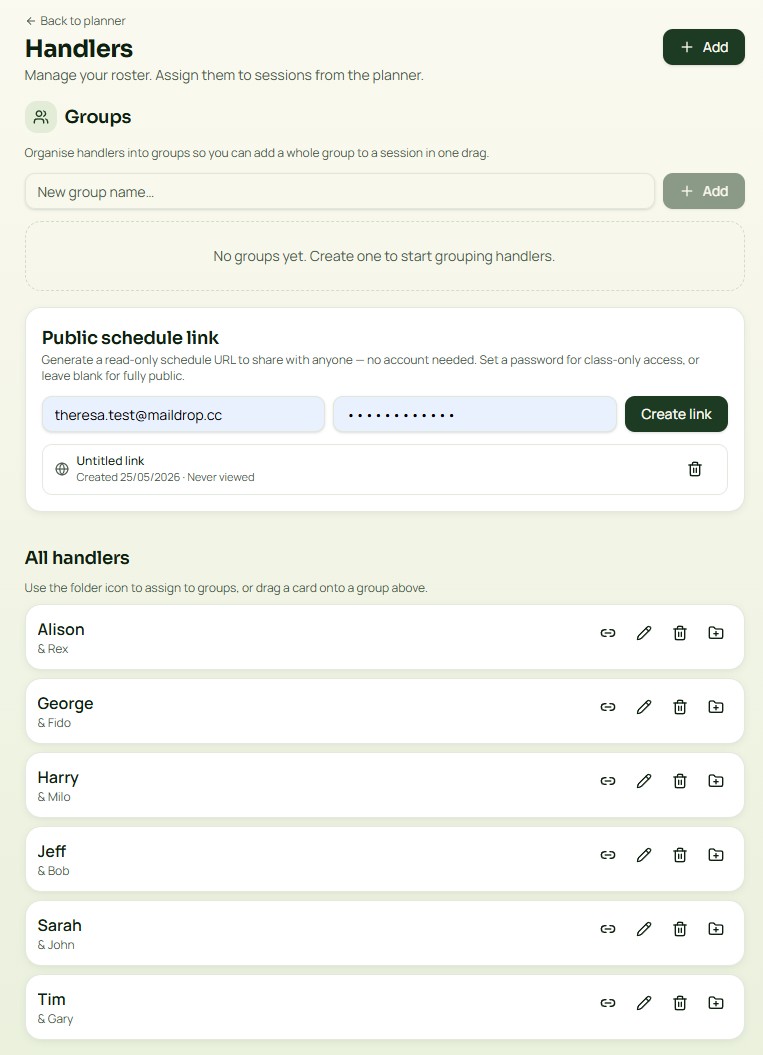Image resolution: width=763 pixels, height=1055 pixels.
Task: Delete handler Alison
Action: click(x=680, y=632)
